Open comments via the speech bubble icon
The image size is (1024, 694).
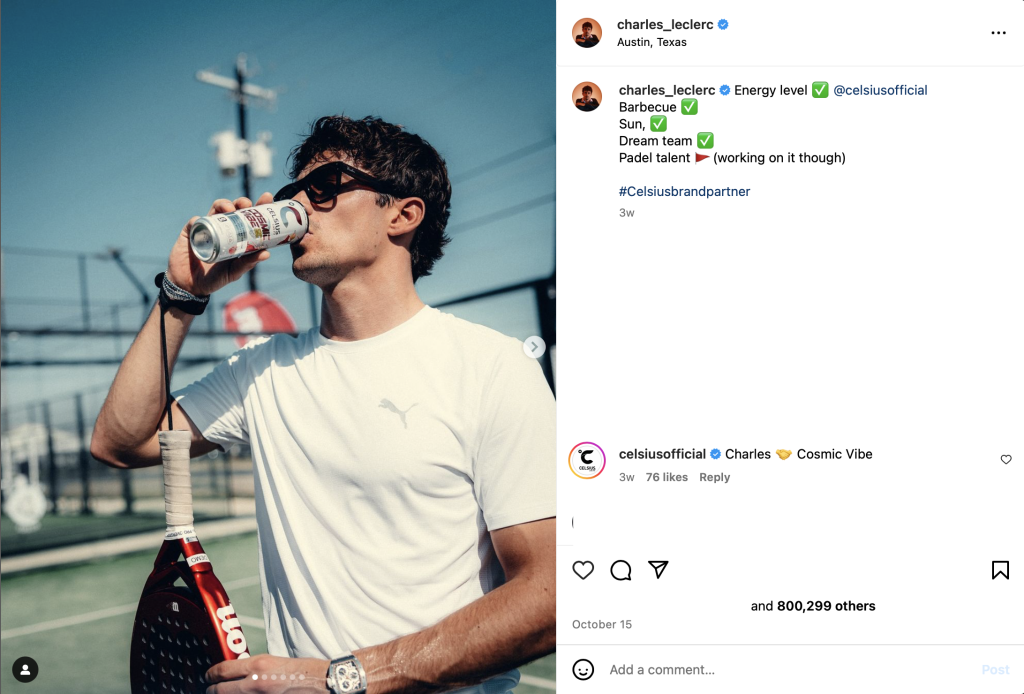click(x=621, y=570)
